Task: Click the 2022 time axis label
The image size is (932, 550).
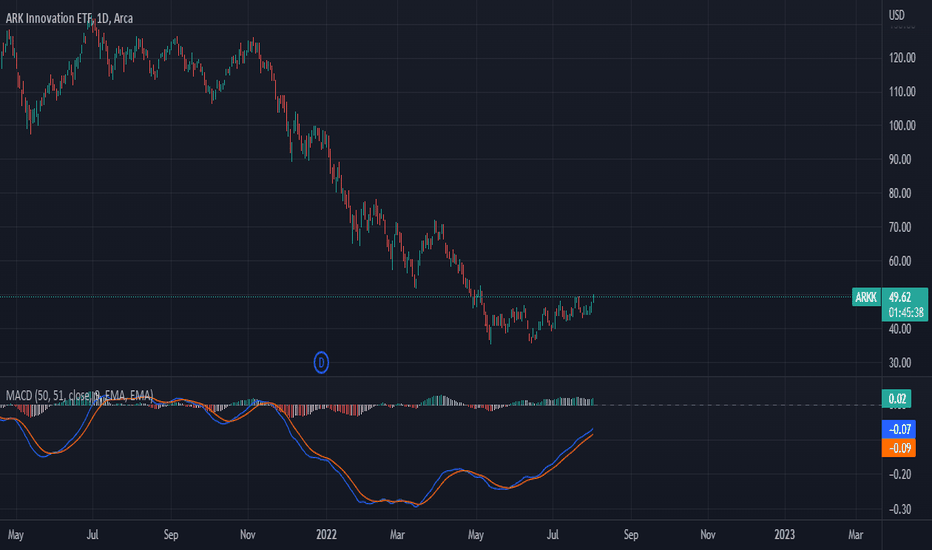Action: (326, 535)
